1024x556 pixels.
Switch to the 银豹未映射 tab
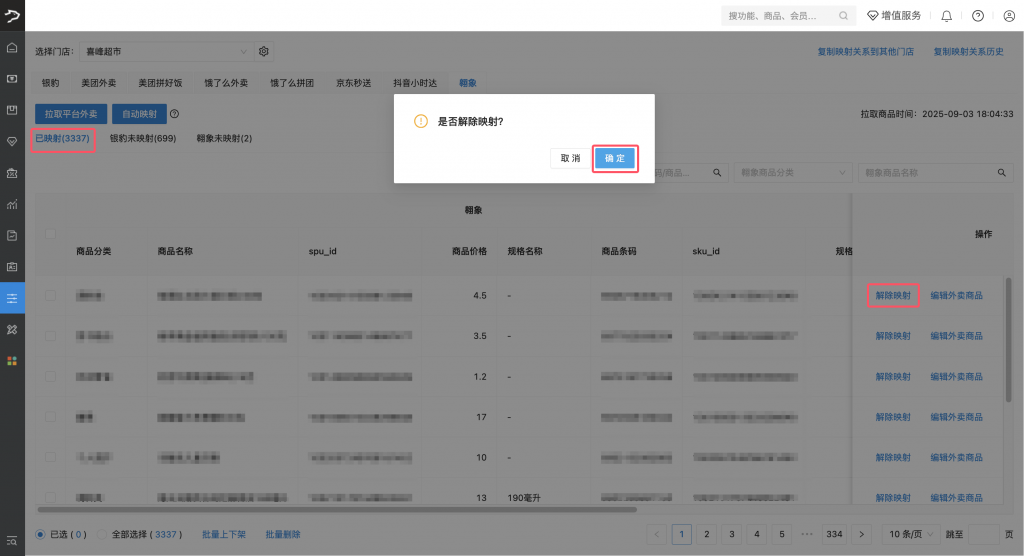pyautogui.click(x=143, y=138)
